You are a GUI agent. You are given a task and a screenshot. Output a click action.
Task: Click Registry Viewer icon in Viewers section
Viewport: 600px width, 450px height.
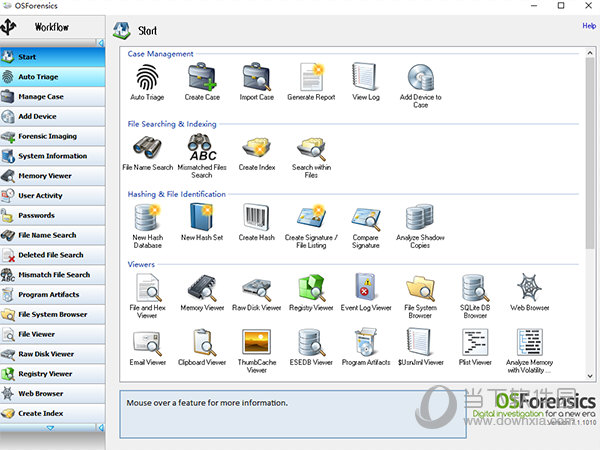pyautogui.click(x=311, y=288)
